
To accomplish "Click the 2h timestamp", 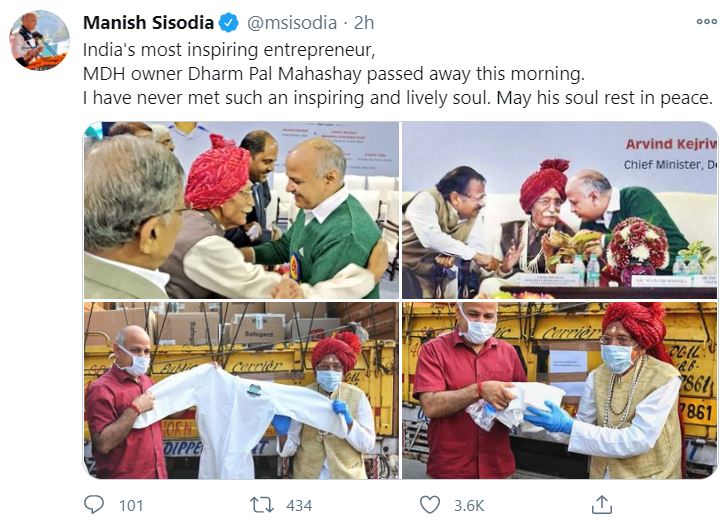I will click(365, 22).
